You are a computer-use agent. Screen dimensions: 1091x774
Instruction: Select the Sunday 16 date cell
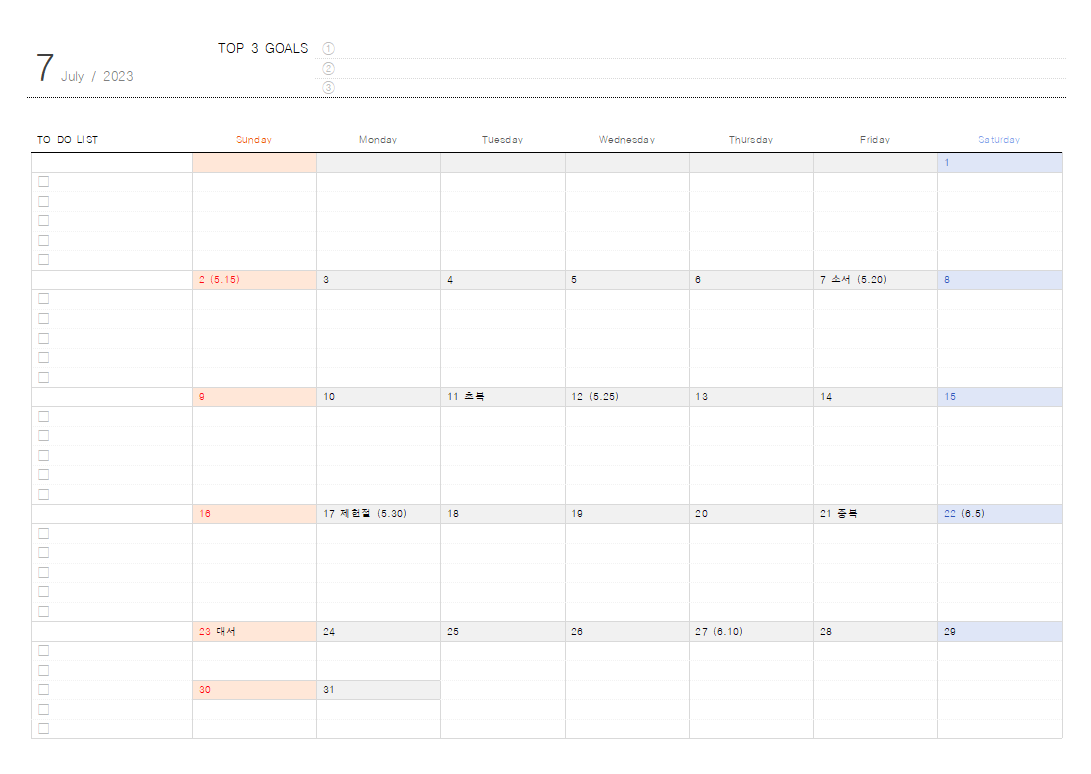click(255, 514)
